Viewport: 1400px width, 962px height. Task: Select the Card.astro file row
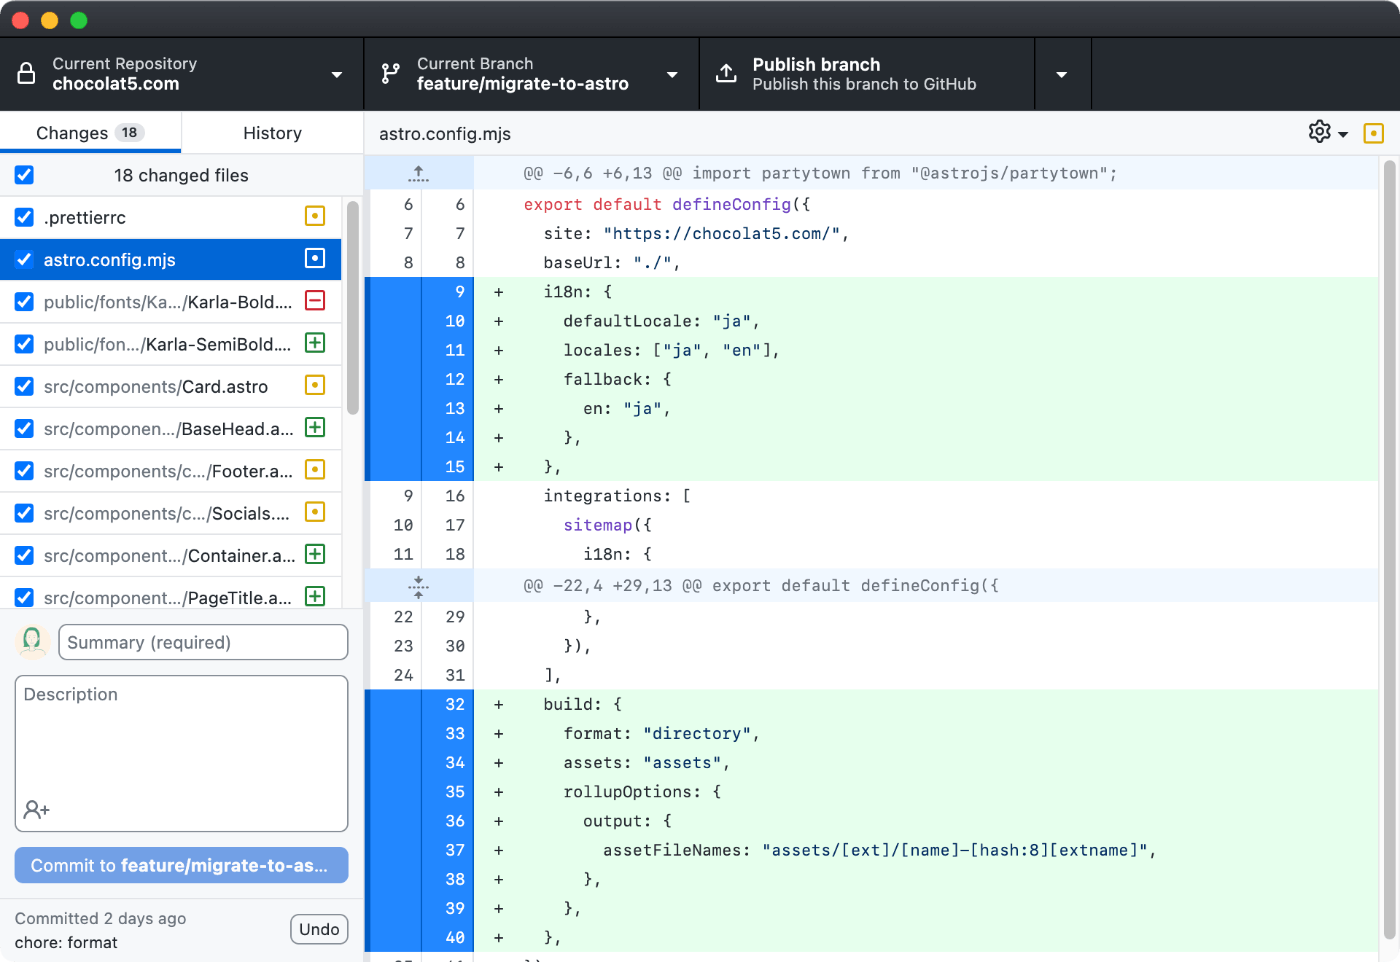(171, 386)
